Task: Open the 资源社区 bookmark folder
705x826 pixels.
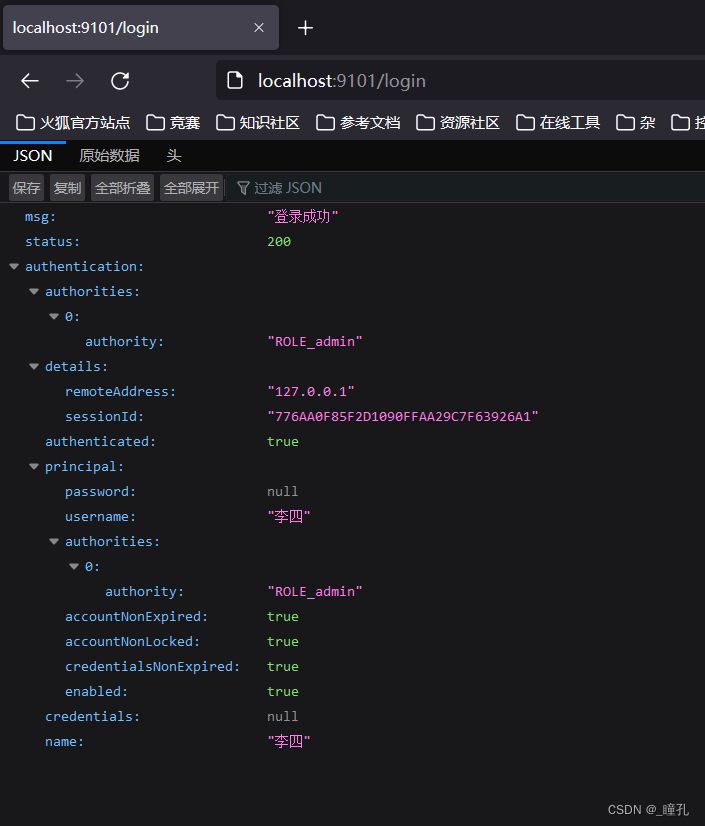Action: [x=458, y=123]
